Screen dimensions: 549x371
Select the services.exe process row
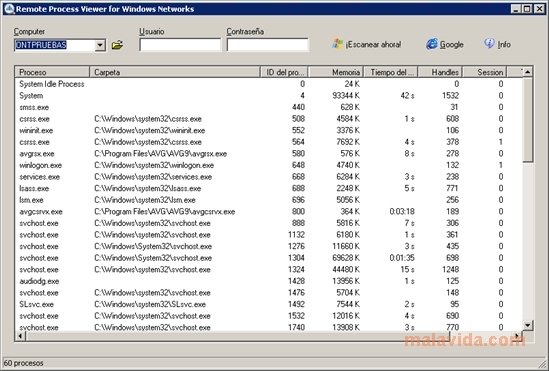(x=269, y=176)
